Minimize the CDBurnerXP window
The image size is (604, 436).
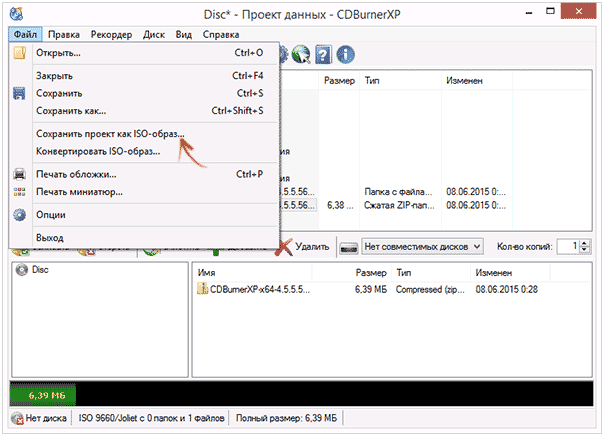tap(529, 12)
